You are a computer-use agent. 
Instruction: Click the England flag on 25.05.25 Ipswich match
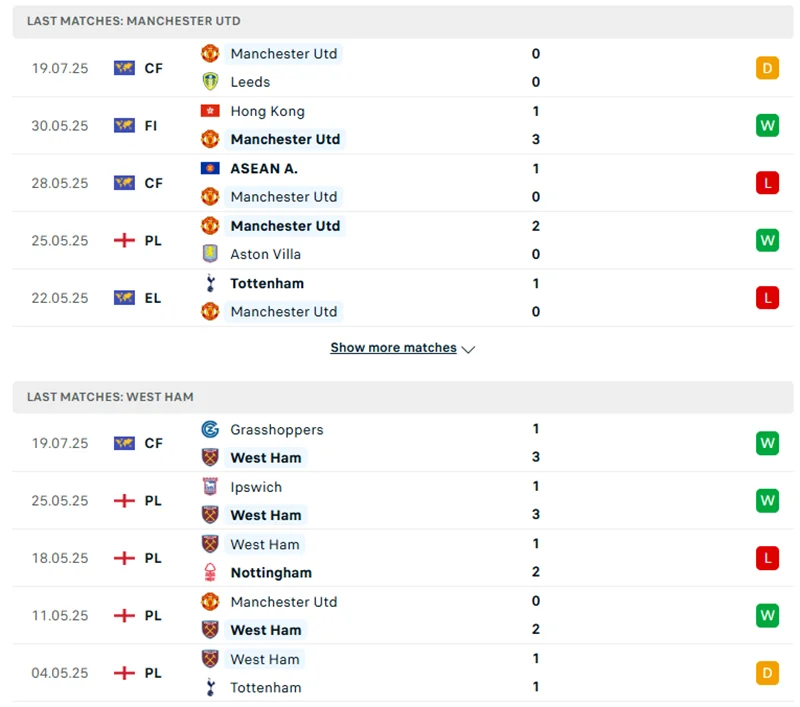[x=124, y=501]
